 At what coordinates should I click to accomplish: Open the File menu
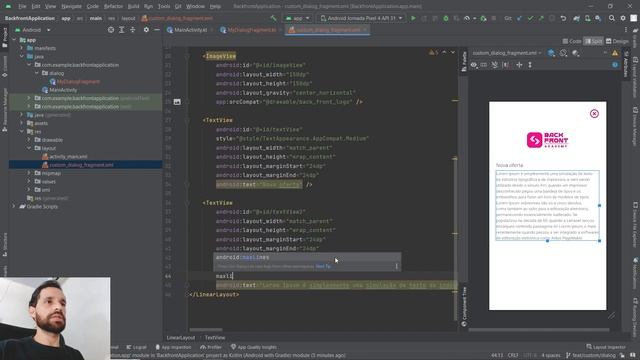[x=22, y=7]
